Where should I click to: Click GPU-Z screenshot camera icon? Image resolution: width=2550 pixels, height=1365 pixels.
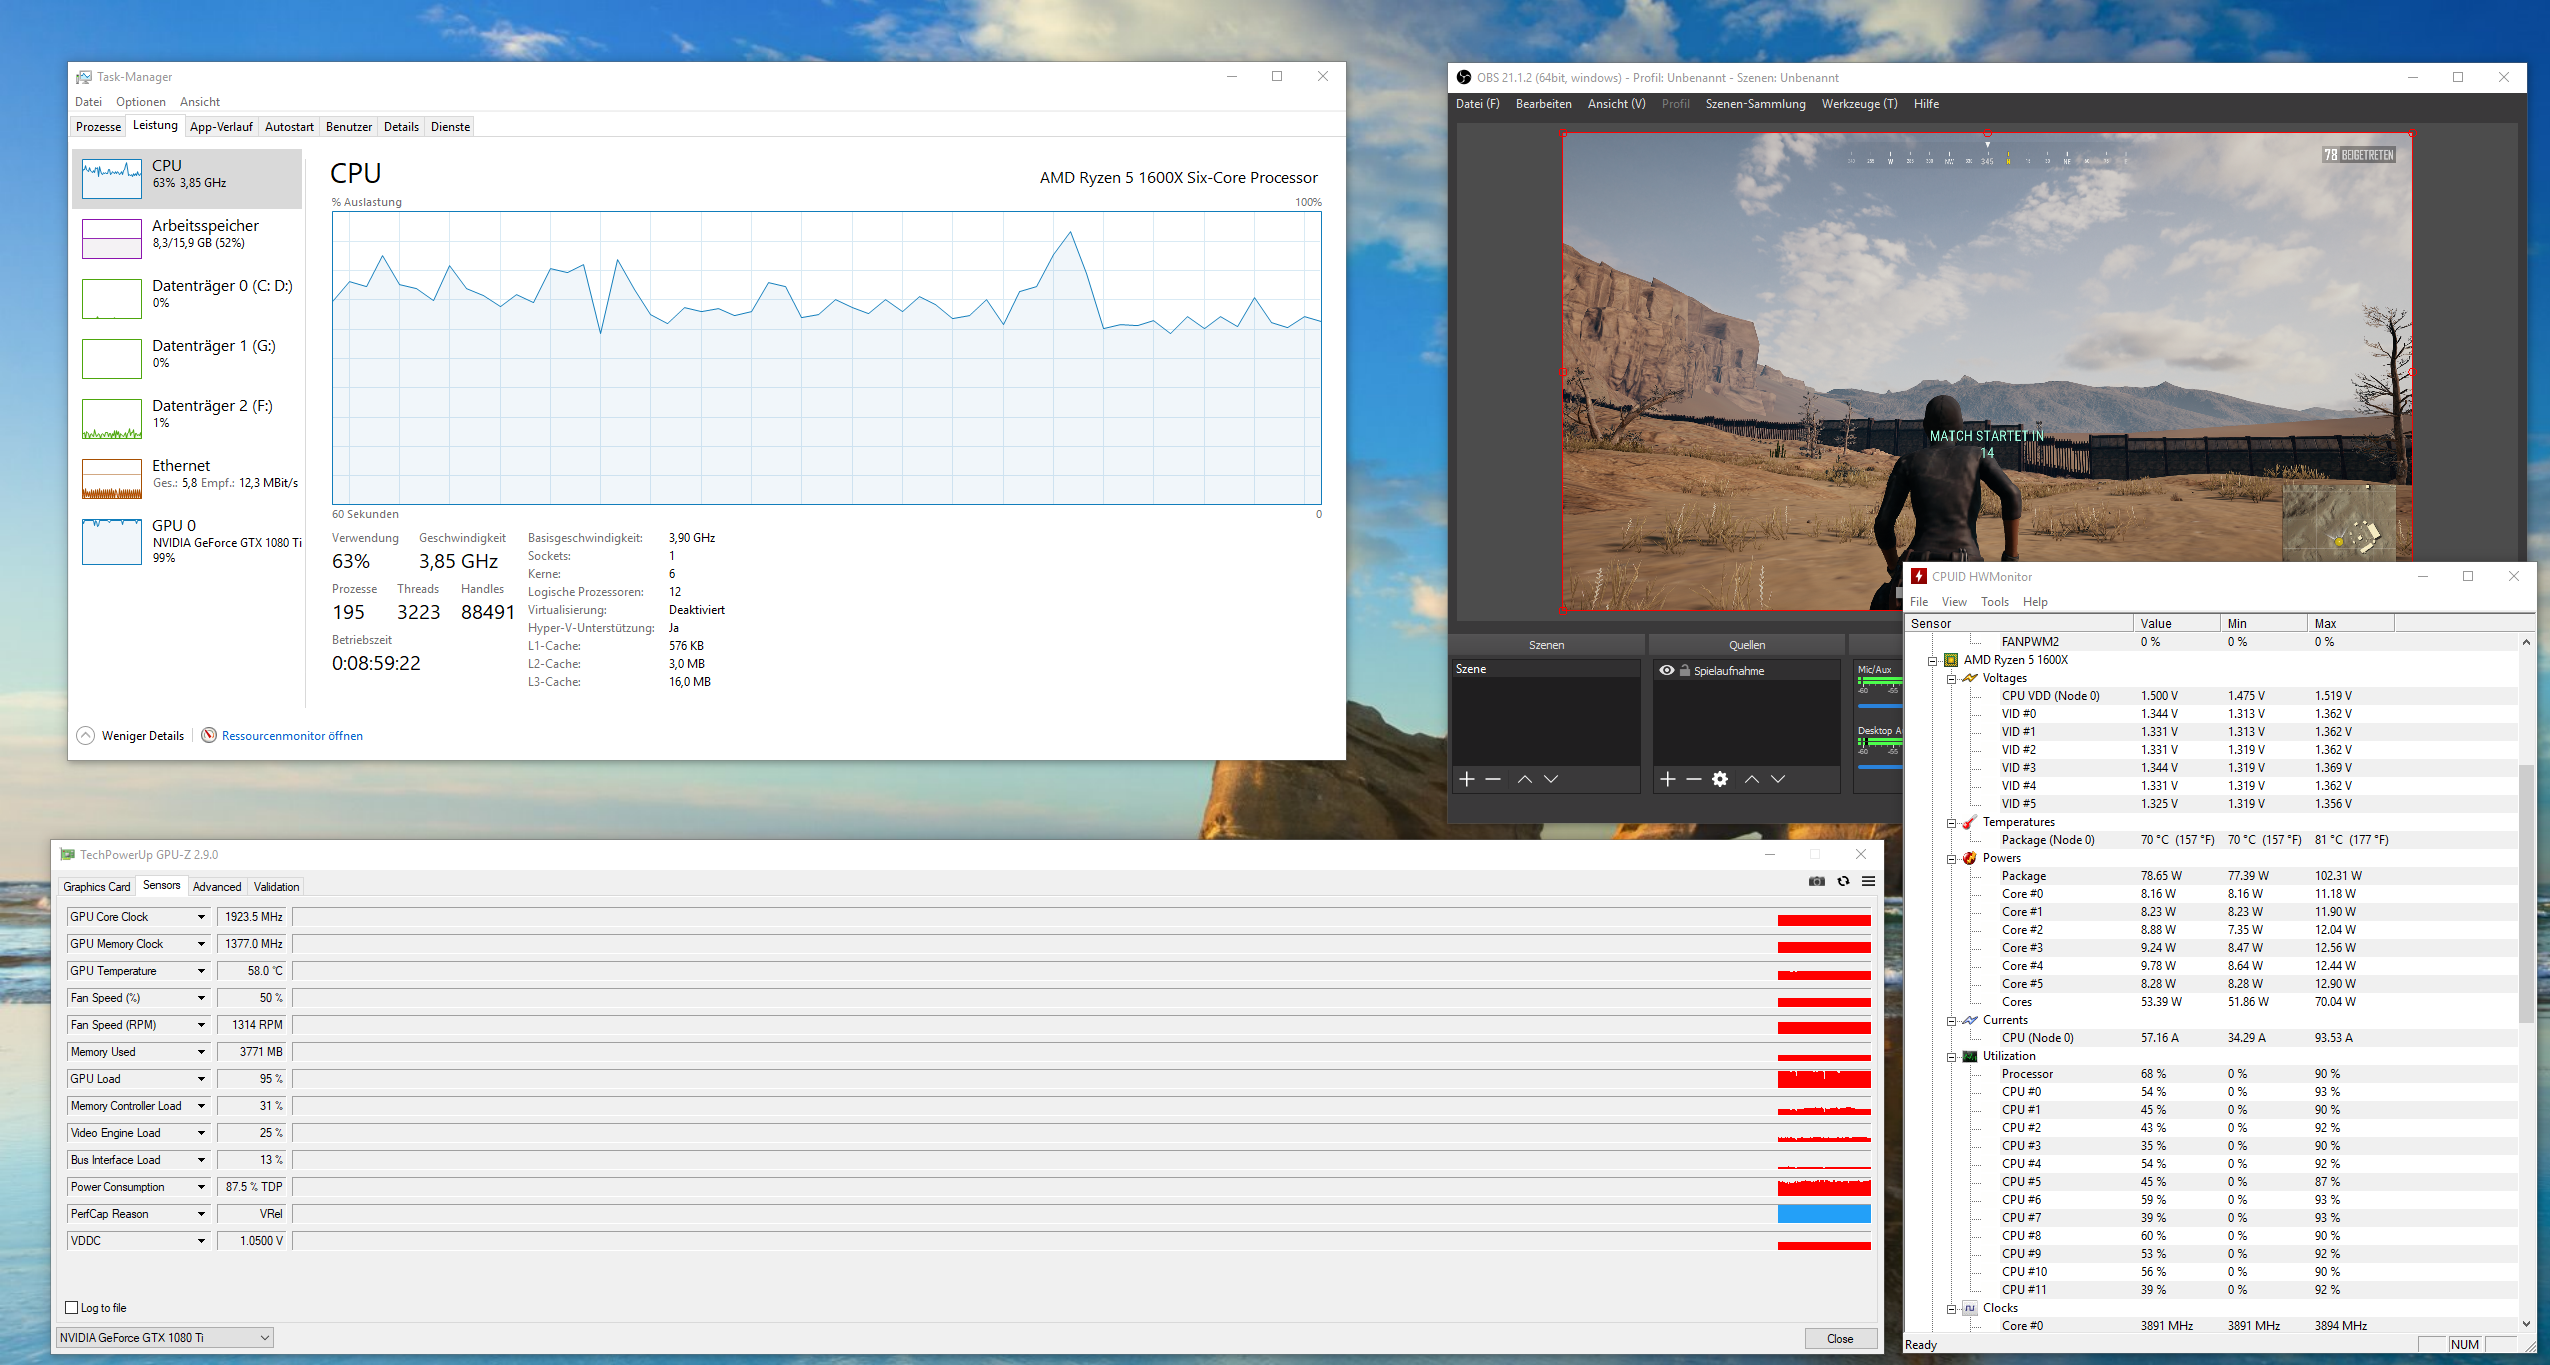coord(1816,881)
